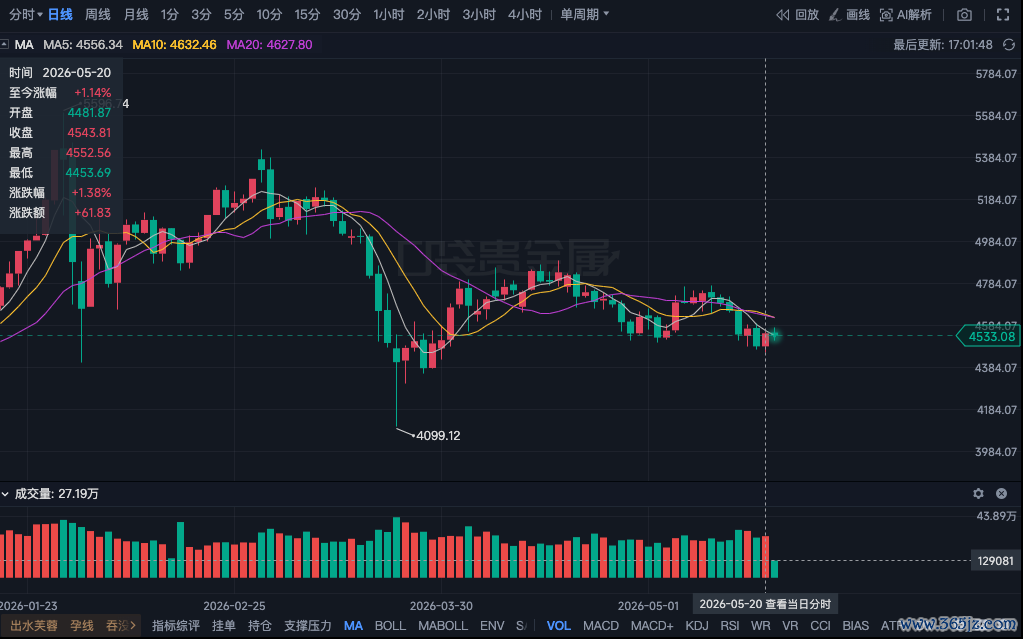The image size is (1023, 639).
Task: Open the 支撑压力 button
Action: [307, 625]
